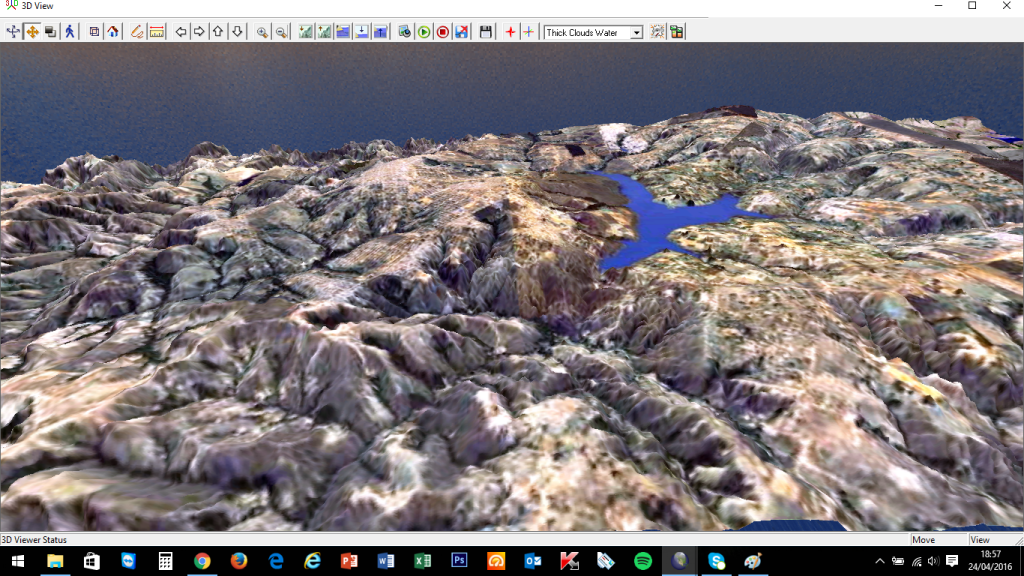Viewport: 1024px width, 576px height.
Task: Click the up arrow navigation button
Action: [x=218, y=32]
